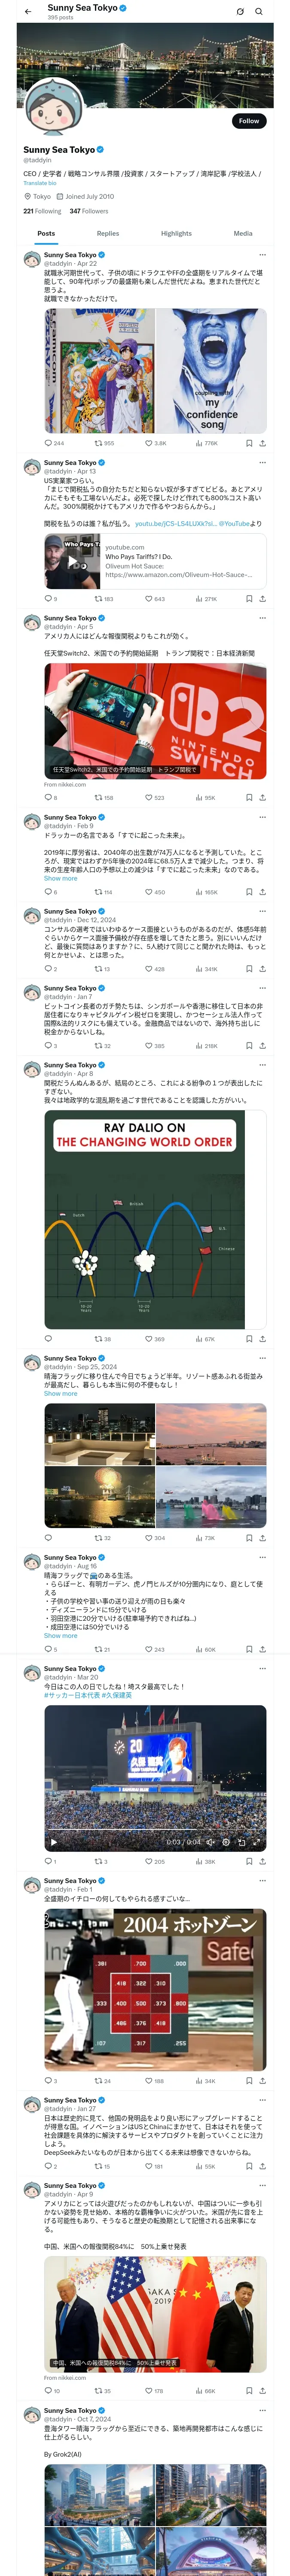Open the Highlights tab
Screen dimensions: 290x2576
[x=176, y=233]
